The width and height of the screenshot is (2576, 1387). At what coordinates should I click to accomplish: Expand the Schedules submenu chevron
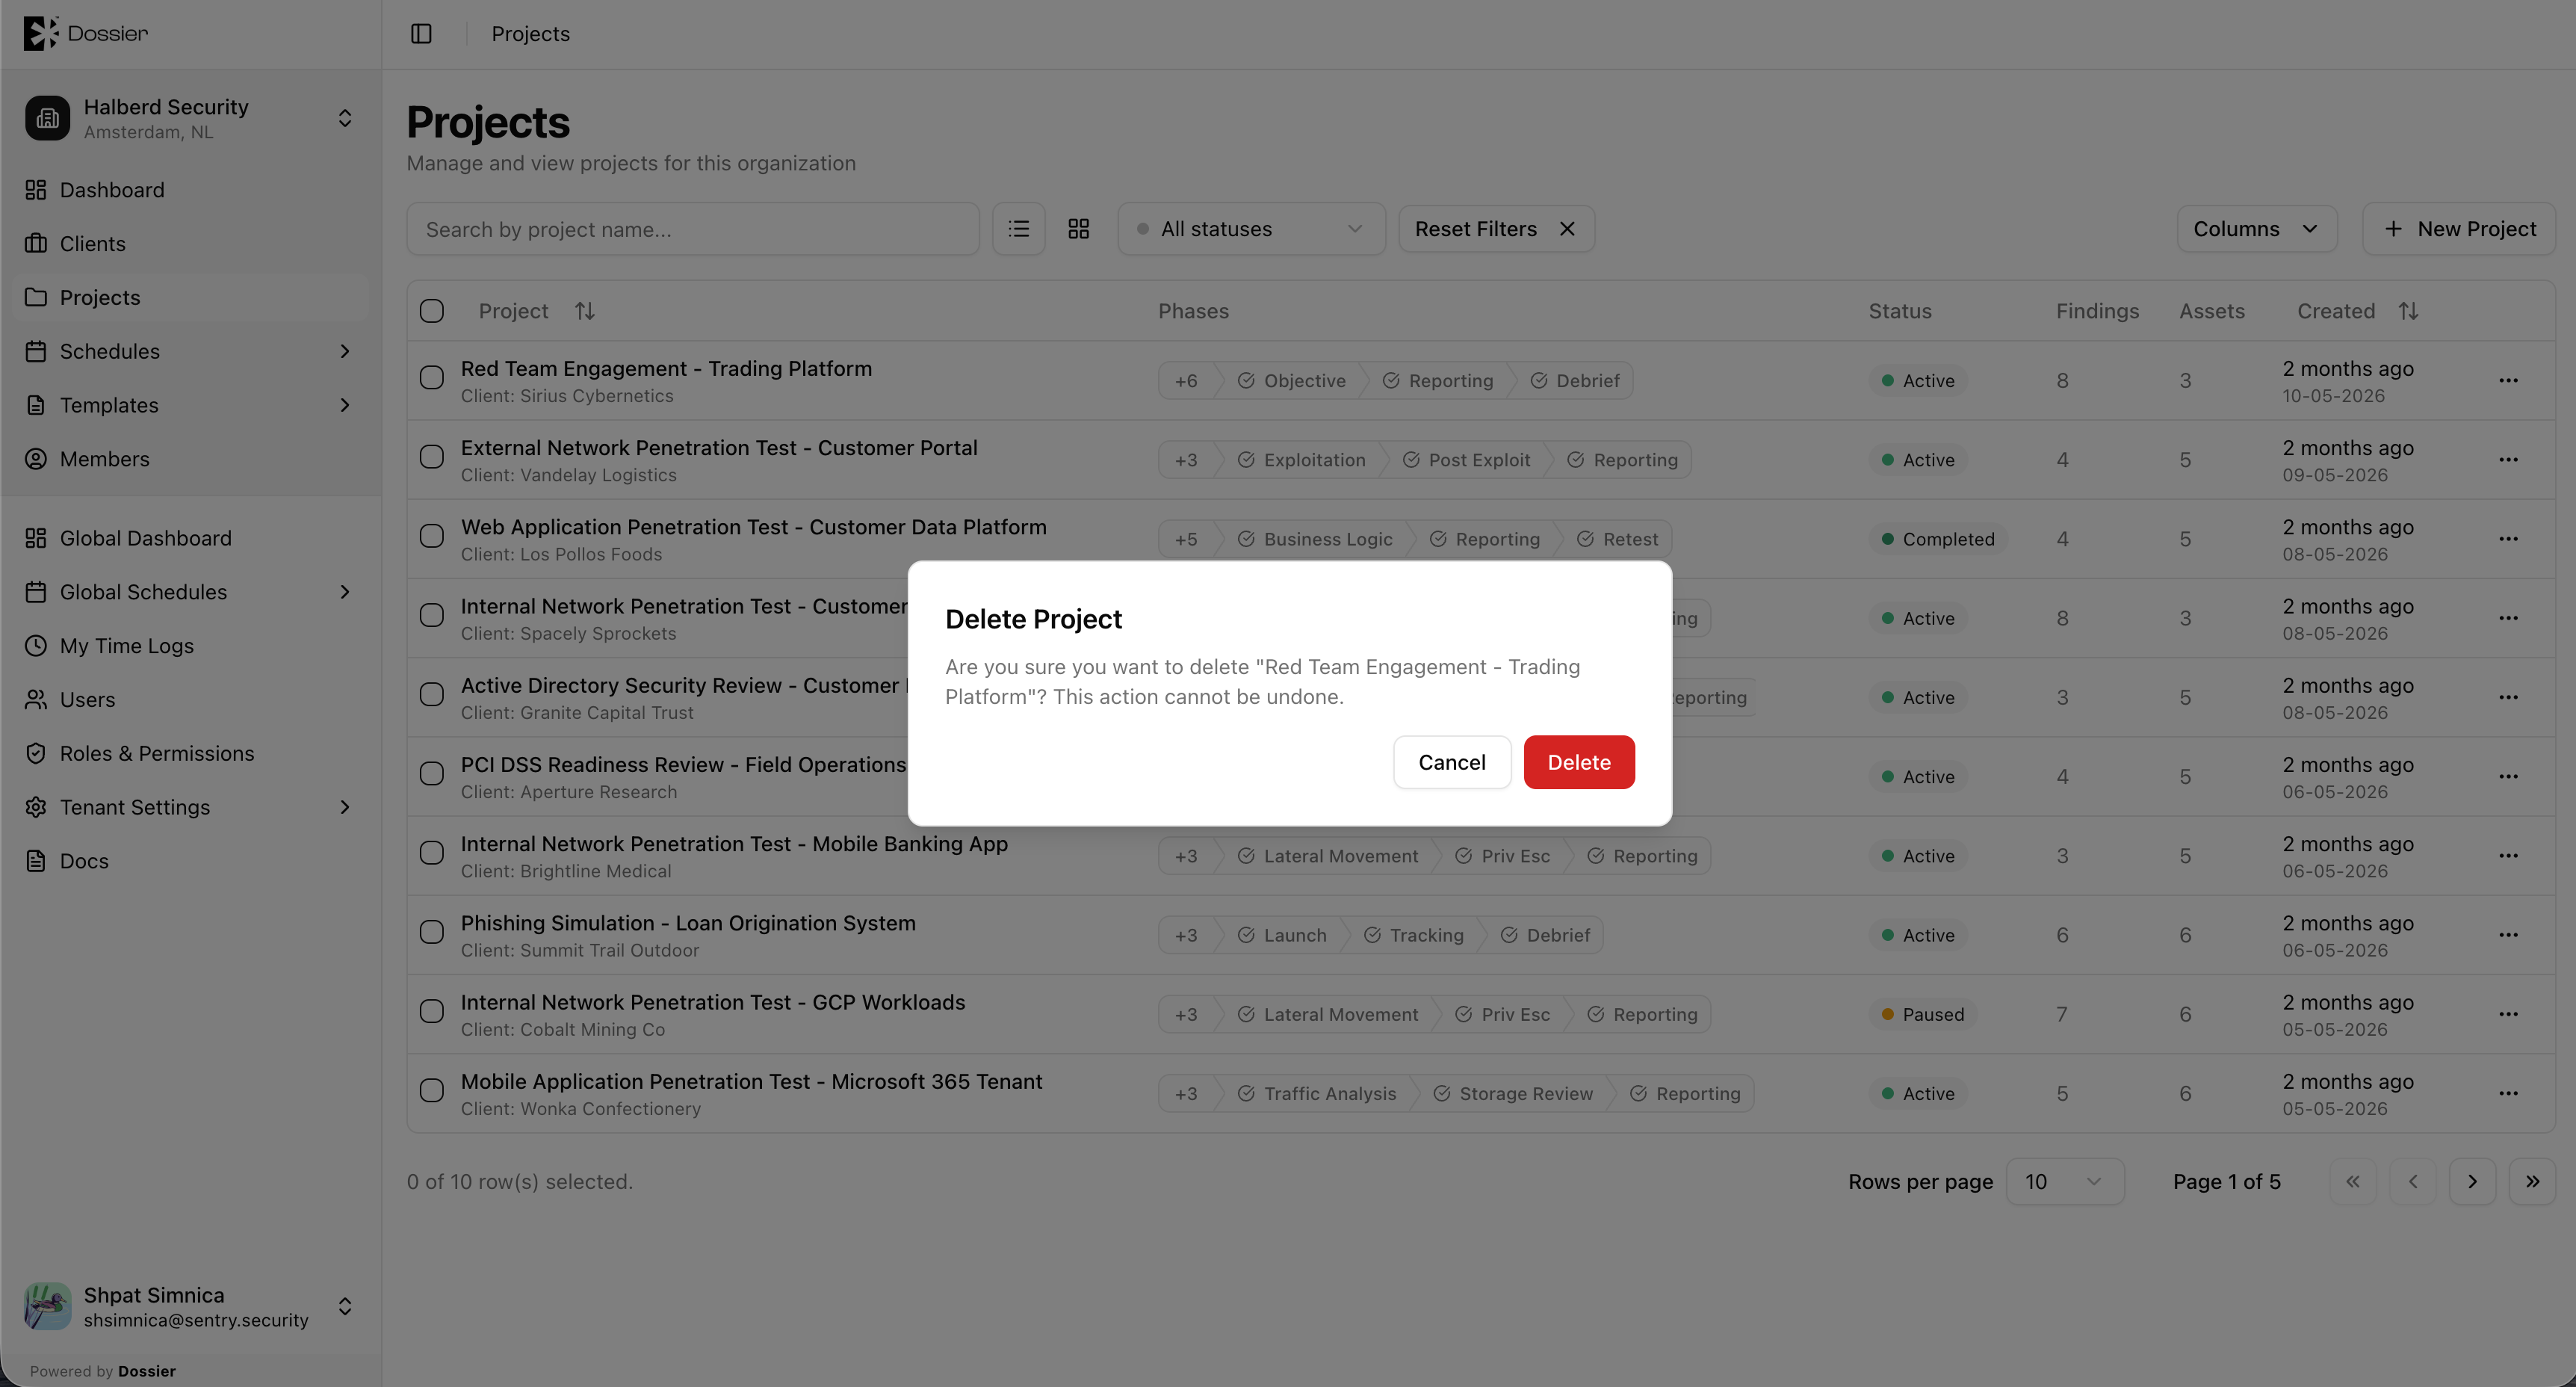point(345,352)
